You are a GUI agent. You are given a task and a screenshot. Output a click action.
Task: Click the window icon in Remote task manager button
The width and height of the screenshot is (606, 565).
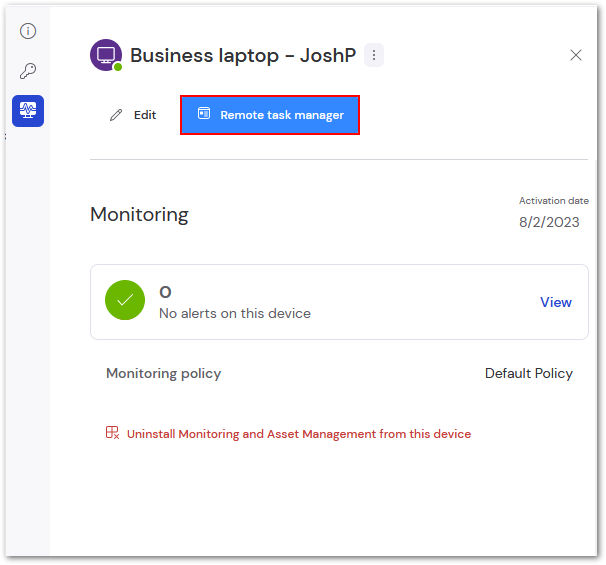pos(204,113)
